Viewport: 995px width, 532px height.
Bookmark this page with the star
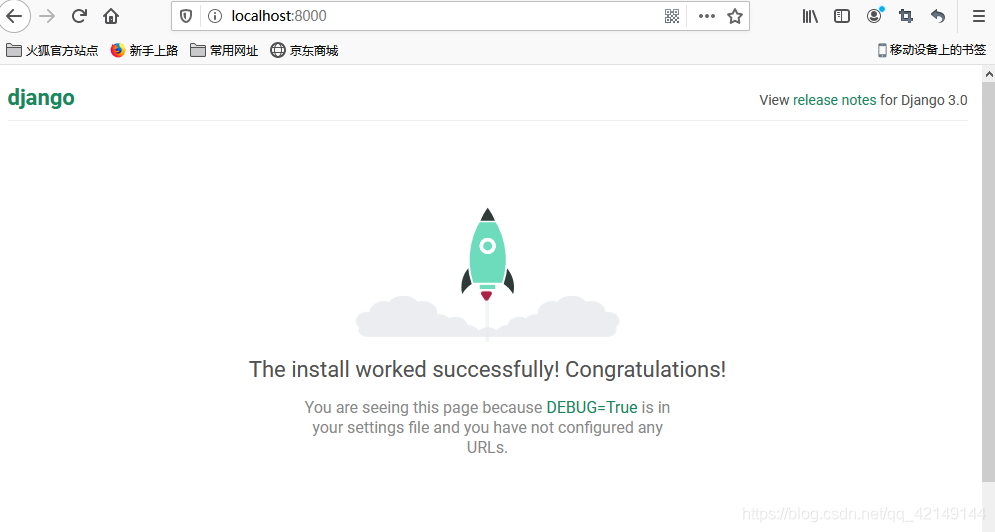tap(735, 16)
